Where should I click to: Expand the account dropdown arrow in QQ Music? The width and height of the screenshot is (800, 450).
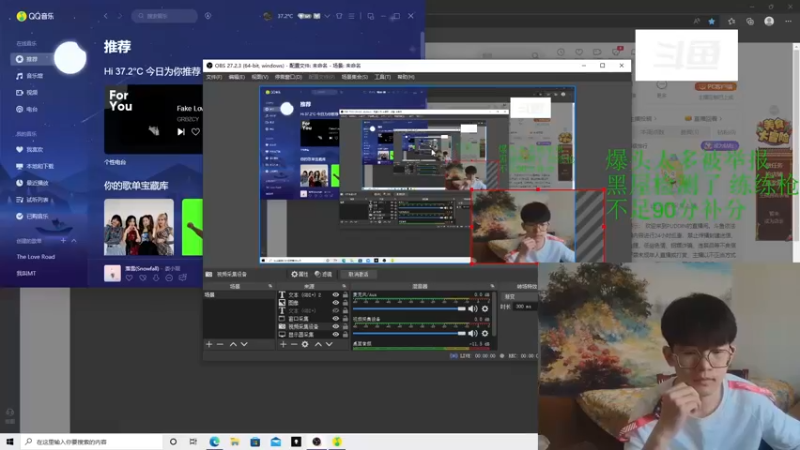pos(327,16)
